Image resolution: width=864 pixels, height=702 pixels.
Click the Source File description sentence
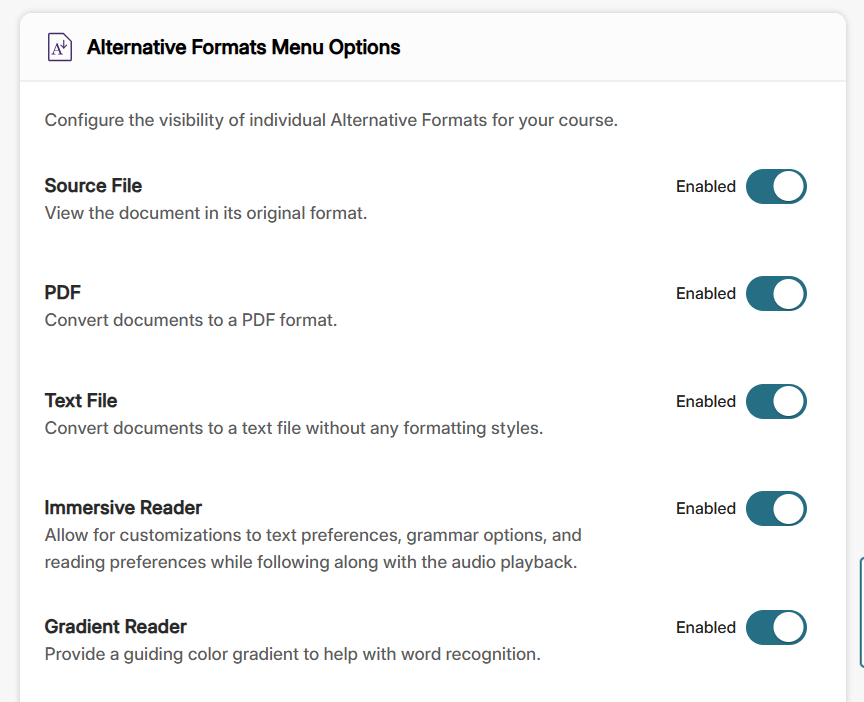pos(203,212)
